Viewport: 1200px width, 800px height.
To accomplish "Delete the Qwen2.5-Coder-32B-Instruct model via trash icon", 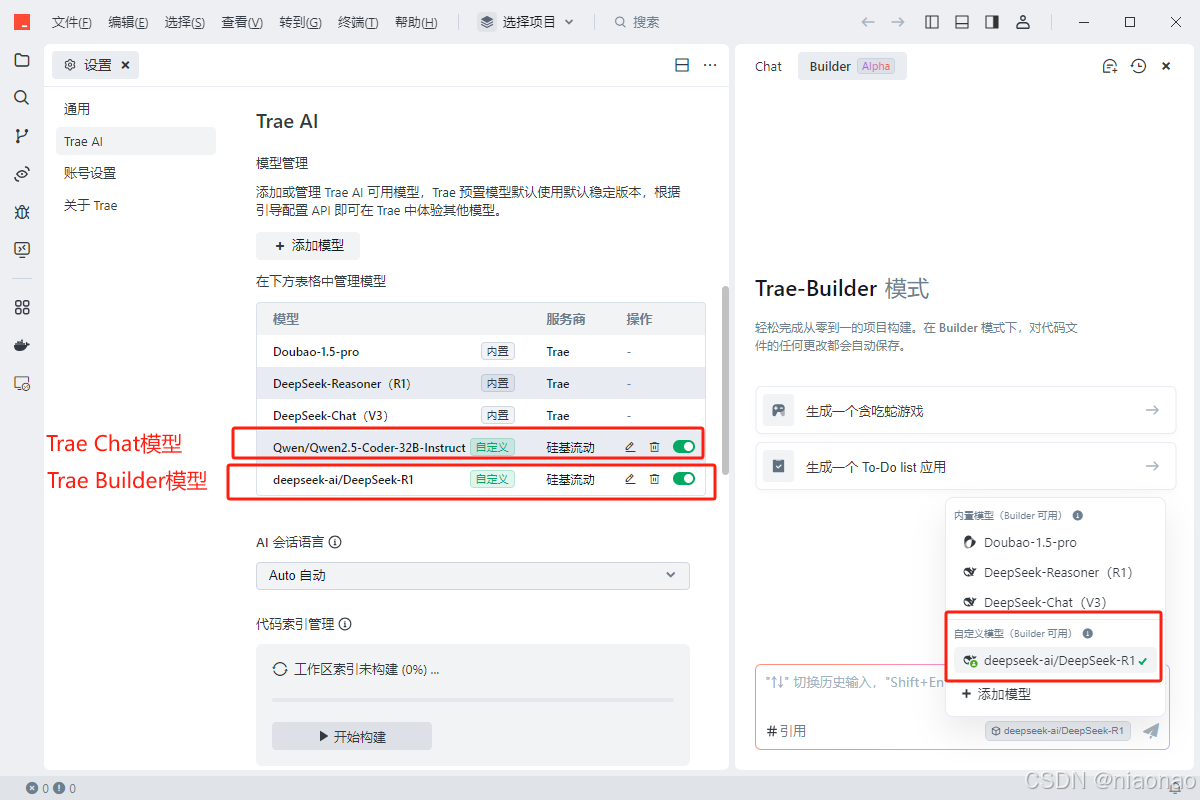I will point(654,447).
